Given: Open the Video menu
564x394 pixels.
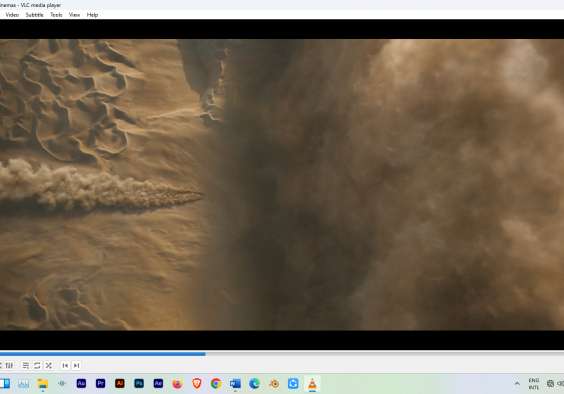Looking at the screenshot, I should (x=12, y=15).
